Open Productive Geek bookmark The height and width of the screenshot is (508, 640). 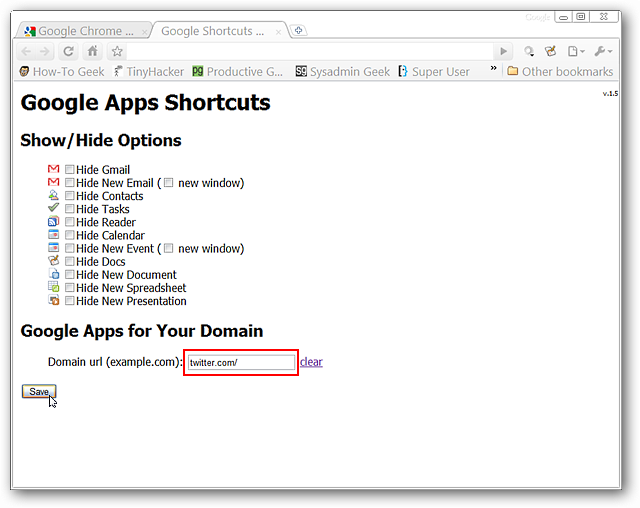tap(238, 72)
